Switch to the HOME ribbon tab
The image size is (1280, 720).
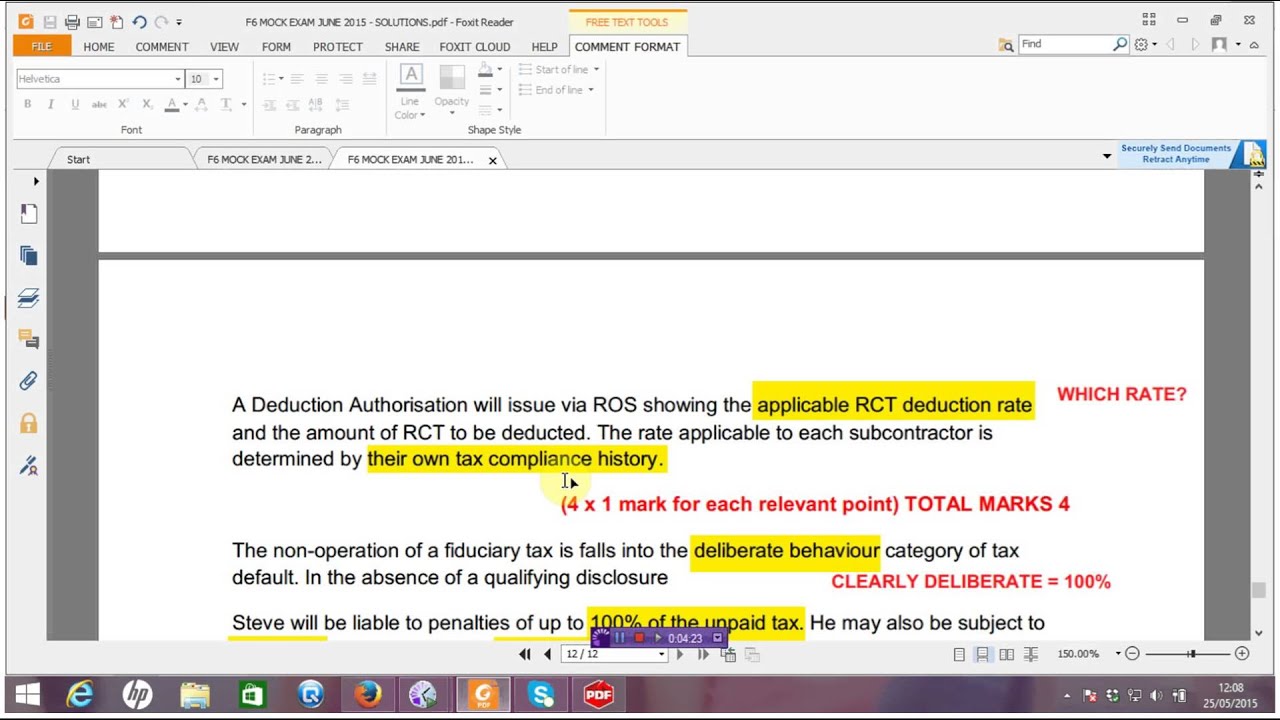[99, 47]
